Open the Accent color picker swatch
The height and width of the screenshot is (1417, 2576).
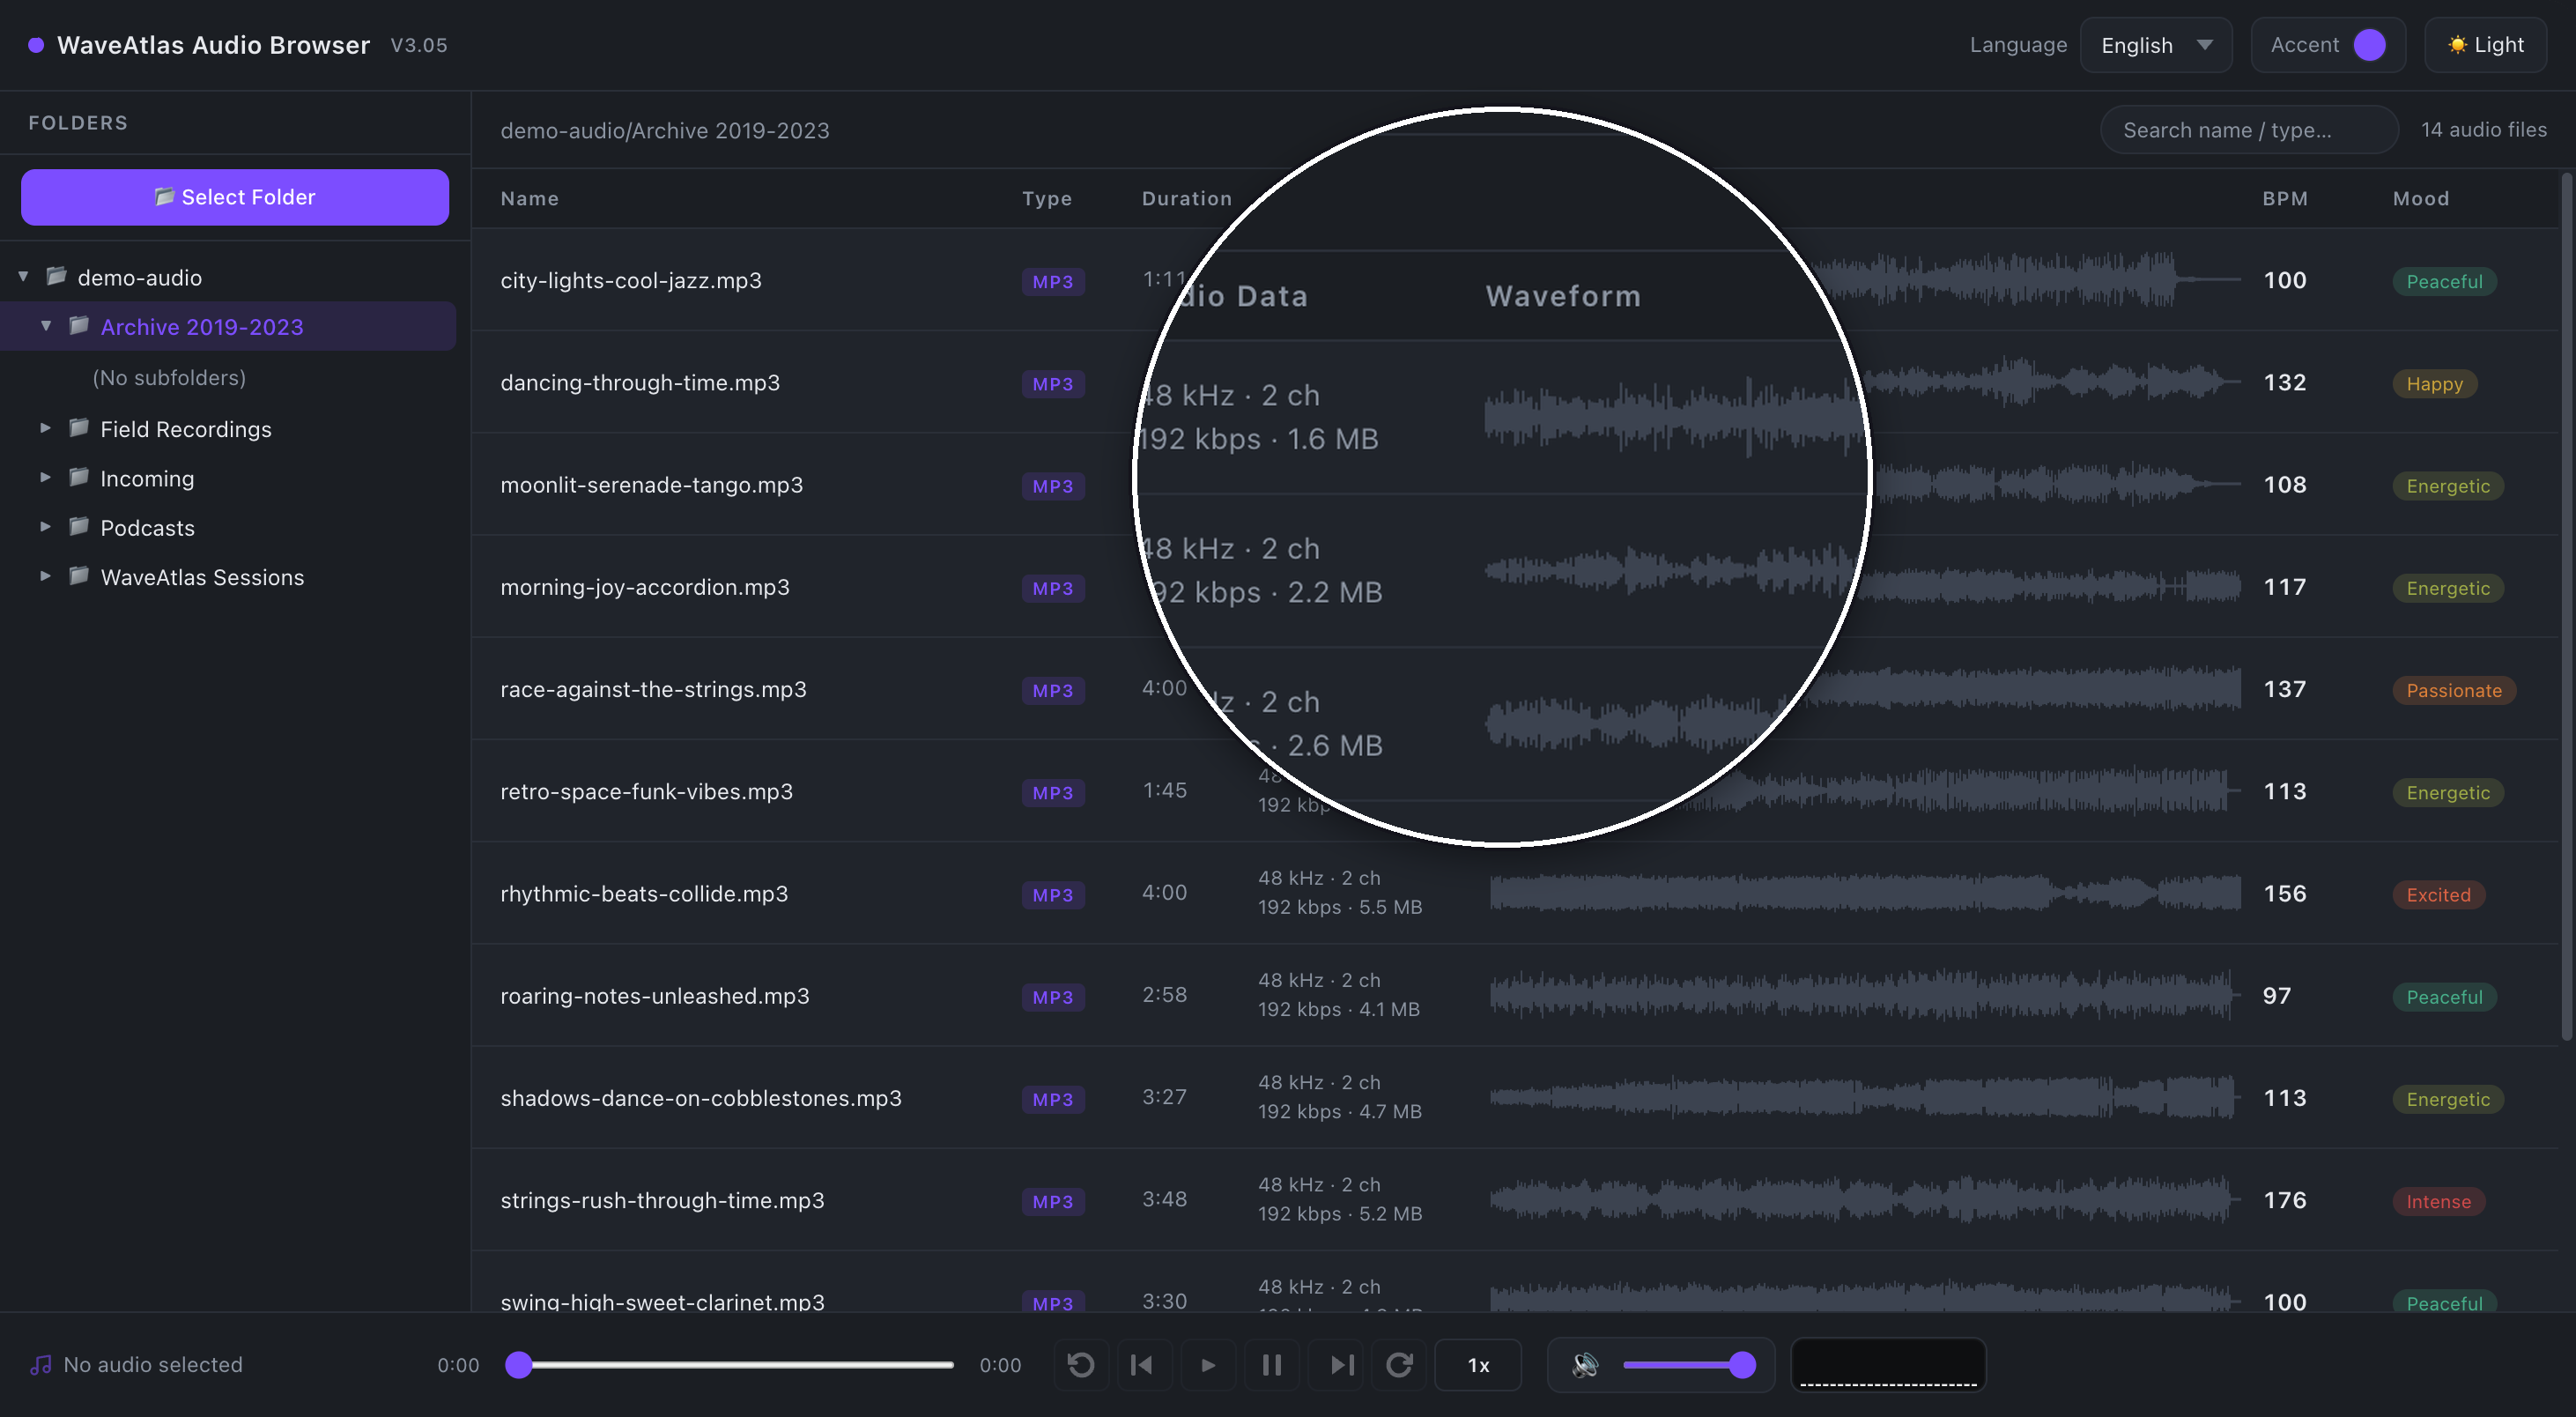click(2369, 45)
